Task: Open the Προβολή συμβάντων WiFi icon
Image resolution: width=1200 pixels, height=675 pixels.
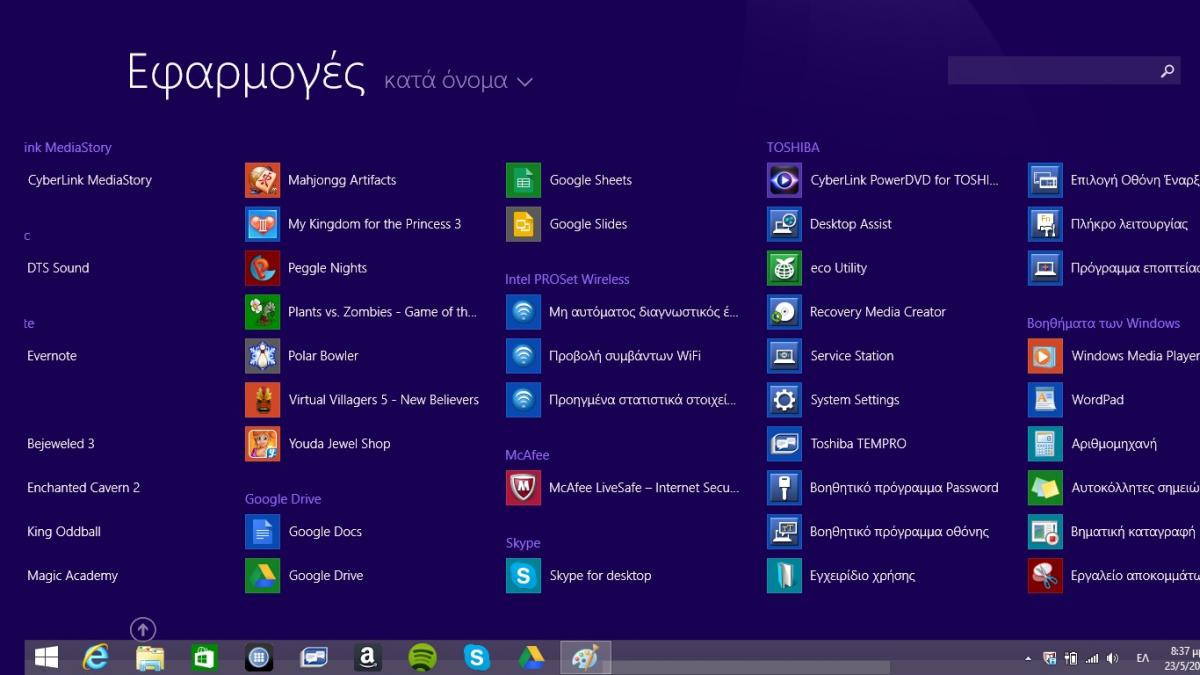Action: (523, 356)
